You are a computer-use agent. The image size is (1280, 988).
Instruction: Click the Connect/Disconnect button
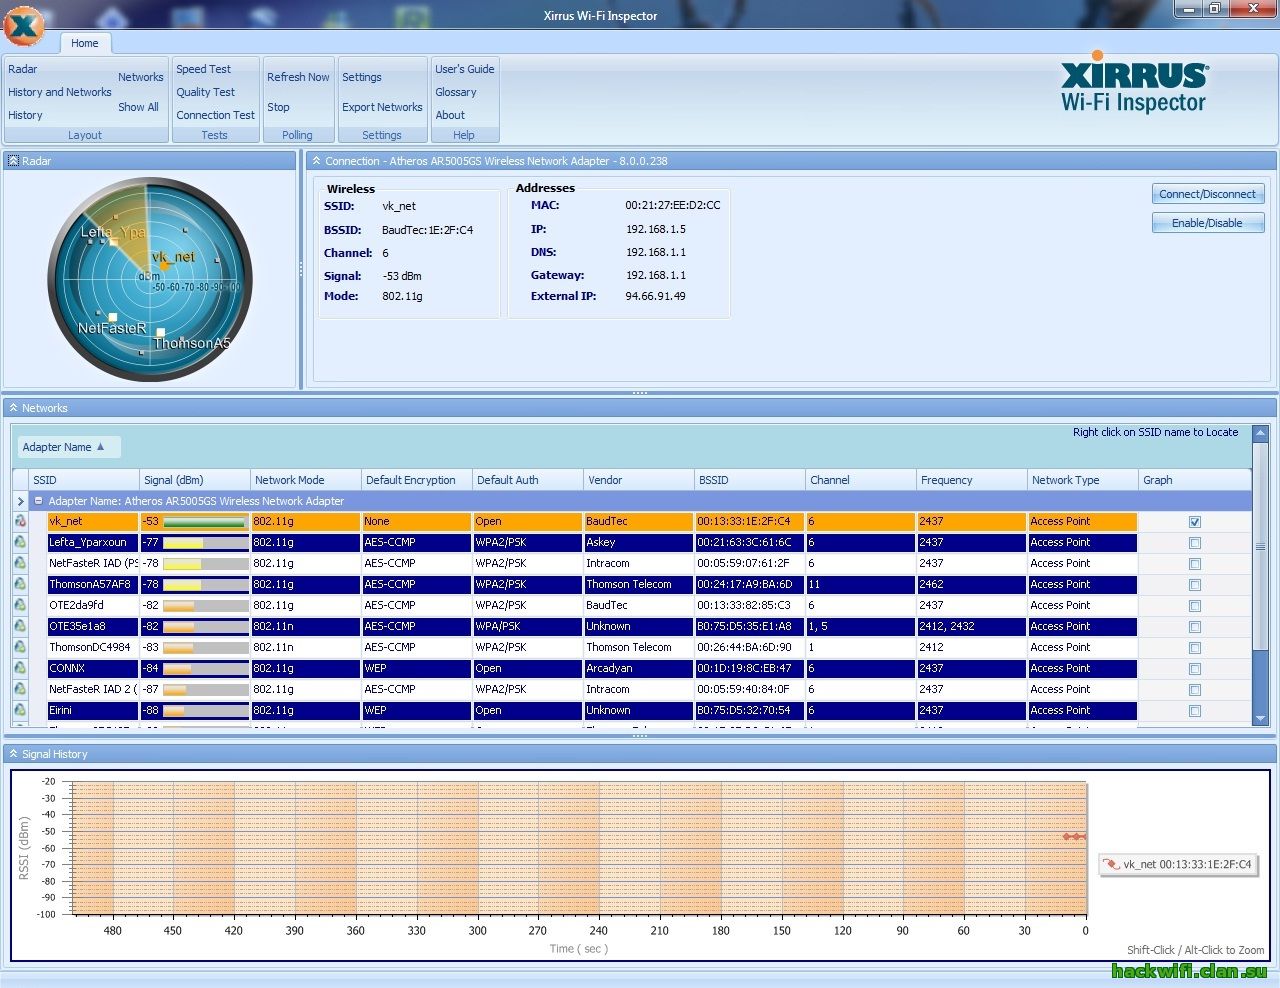1208,194
